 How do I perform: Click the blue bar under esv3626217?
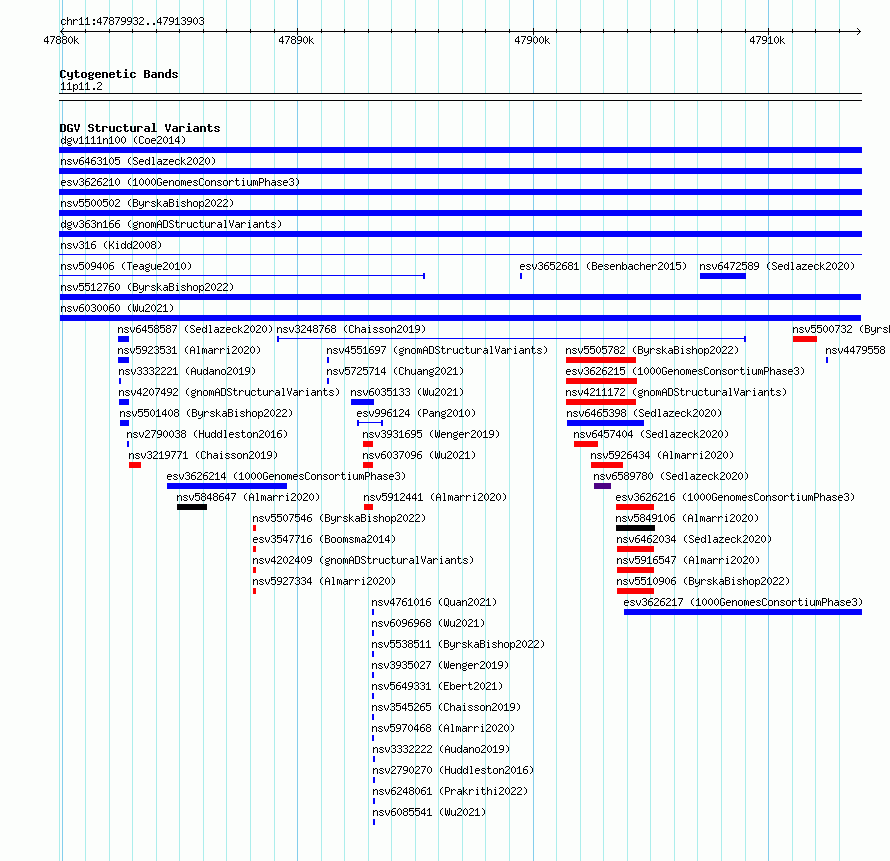(x=743, y=612)
